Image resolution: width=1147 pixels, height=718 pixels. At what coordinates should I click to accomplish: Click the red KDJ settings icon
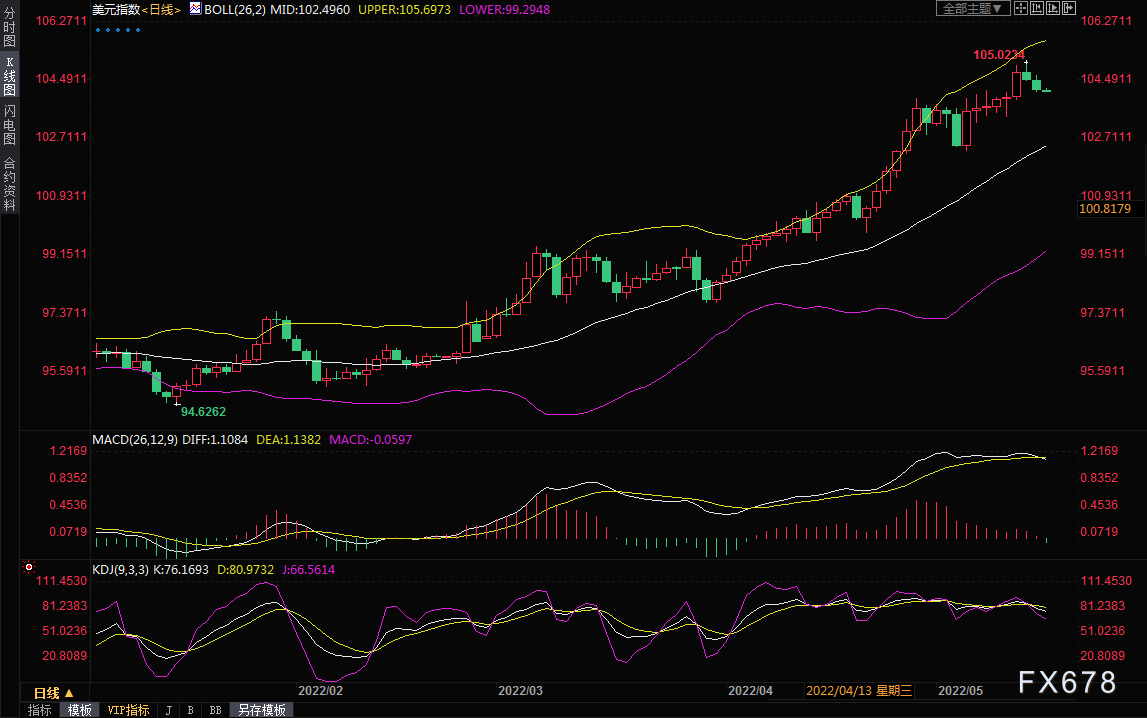coord(29,567)
